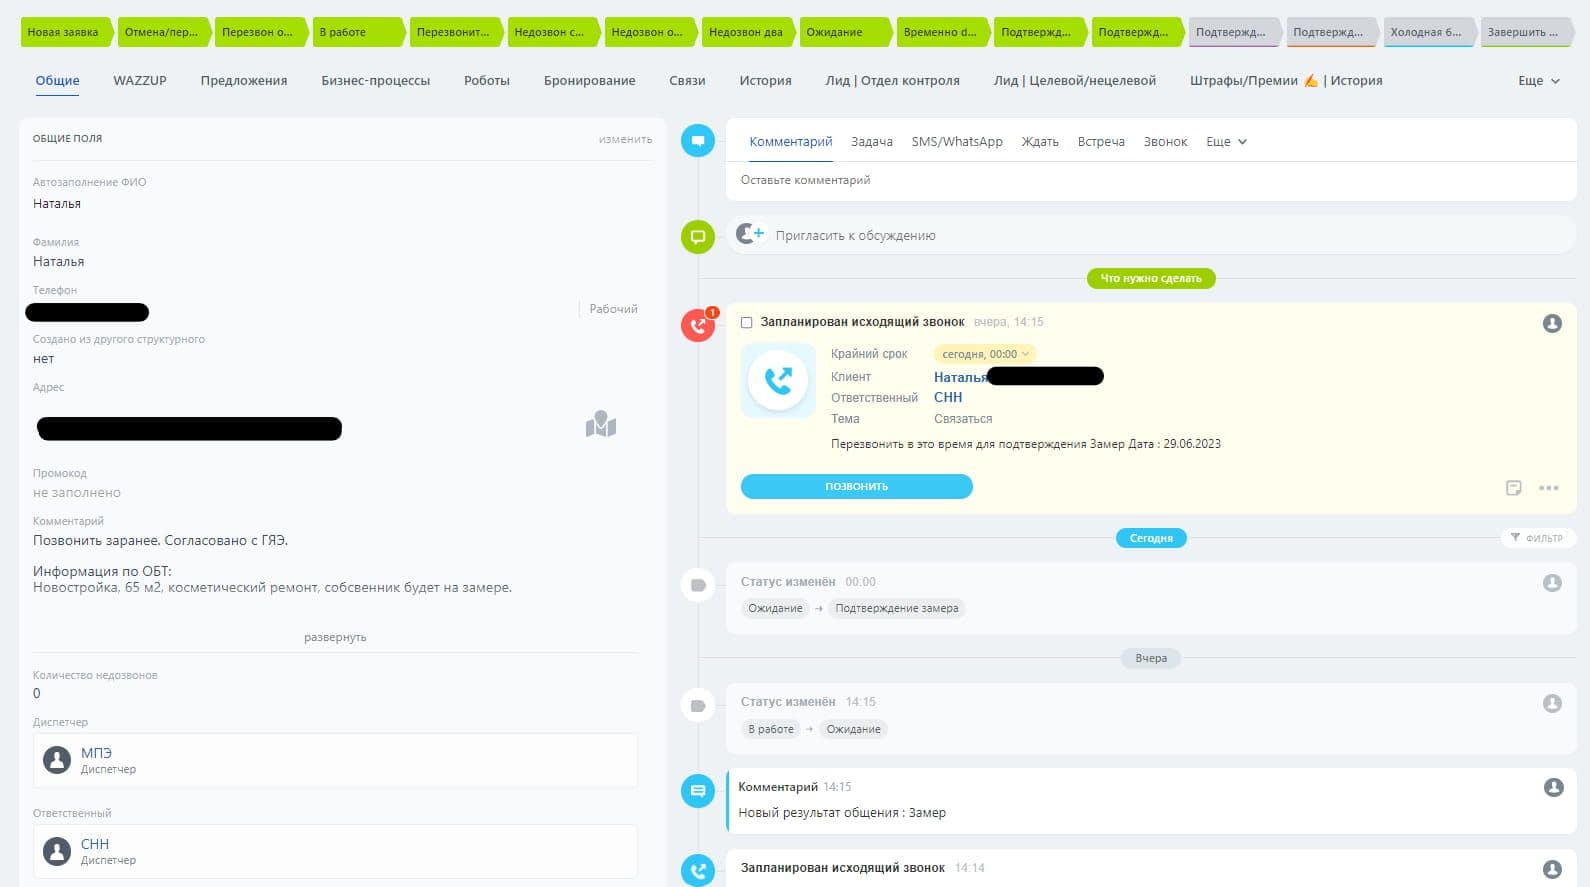Open the deadline сегодня, 00:00 dropdown
Viewport: 1590px width, 887px height.
pos(985,354)
